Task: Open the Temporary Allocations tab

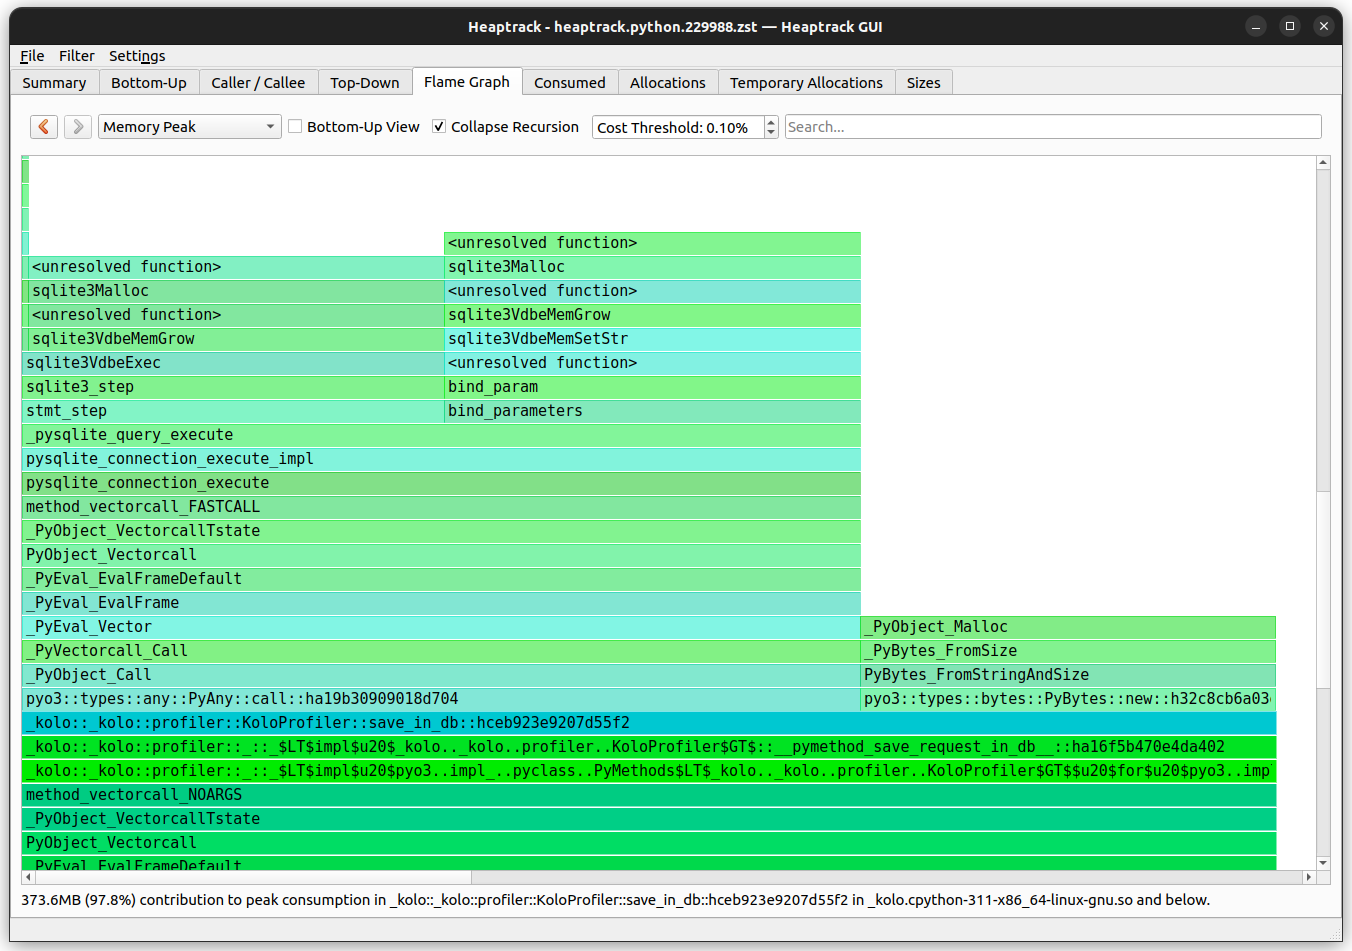Action: pyautogui.click(x=806, y=83)
